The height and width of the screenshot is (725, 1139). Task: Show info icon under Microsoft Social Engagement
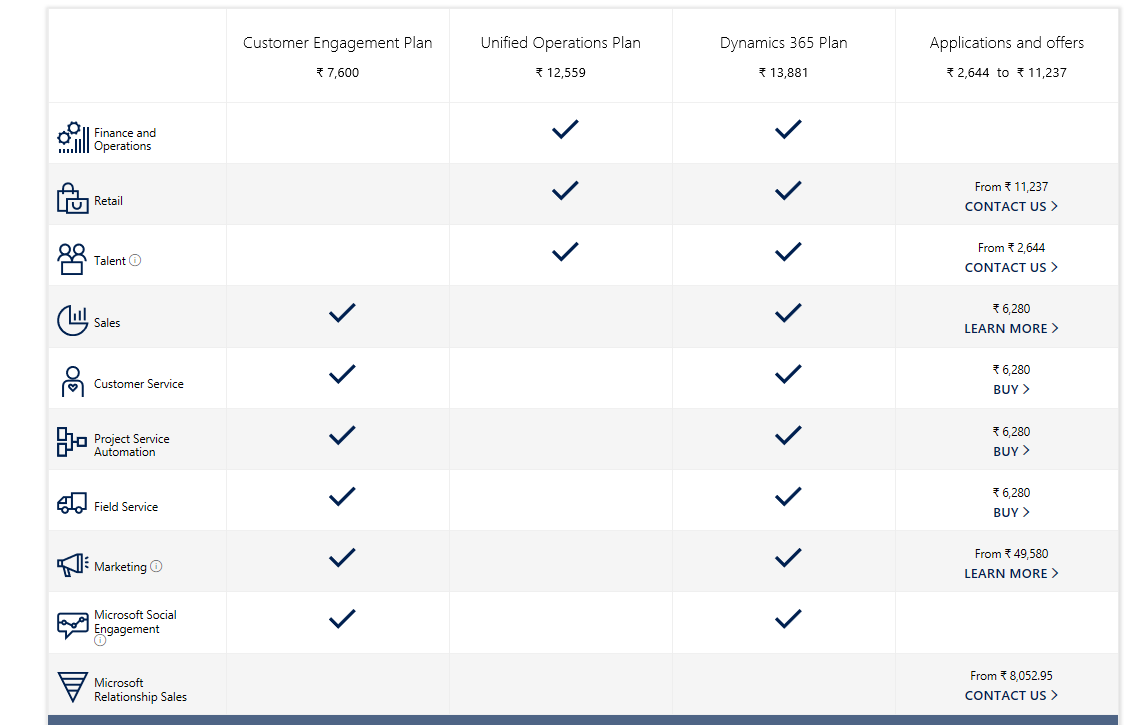[x=100, y=641]
